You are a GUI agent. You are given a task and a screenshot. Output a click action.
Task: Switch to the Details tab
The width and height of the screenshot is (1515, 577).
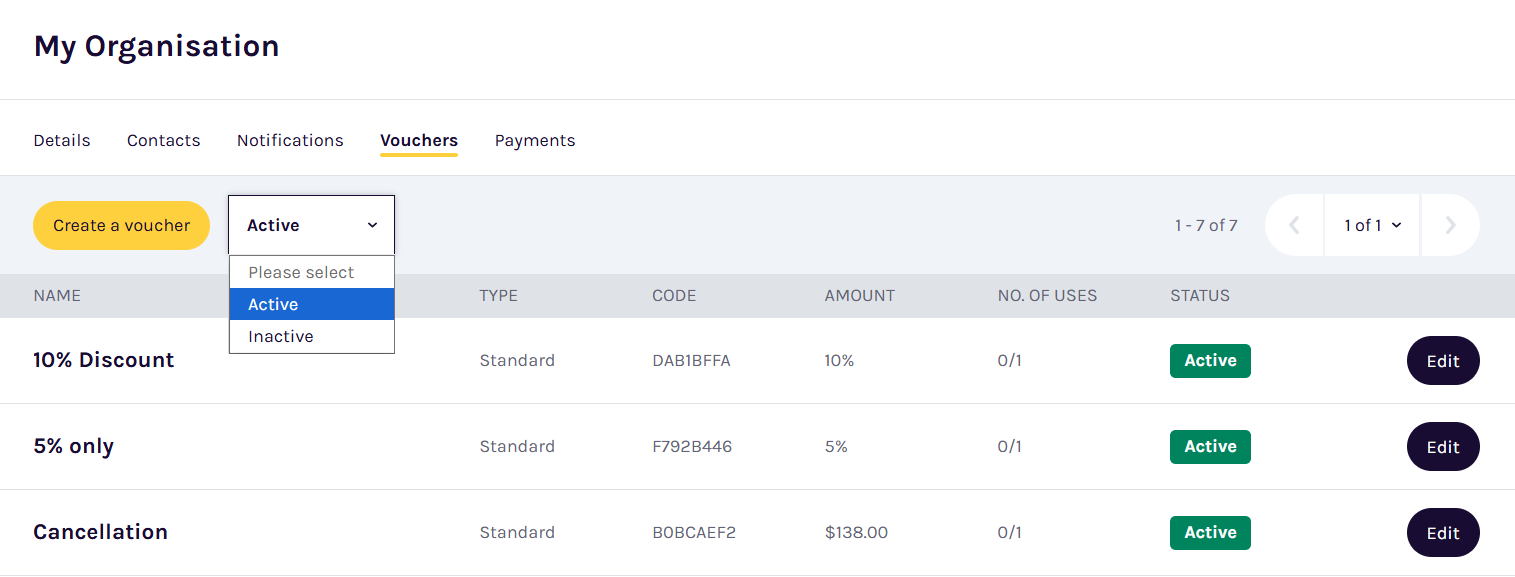click(x=62, y=141)
